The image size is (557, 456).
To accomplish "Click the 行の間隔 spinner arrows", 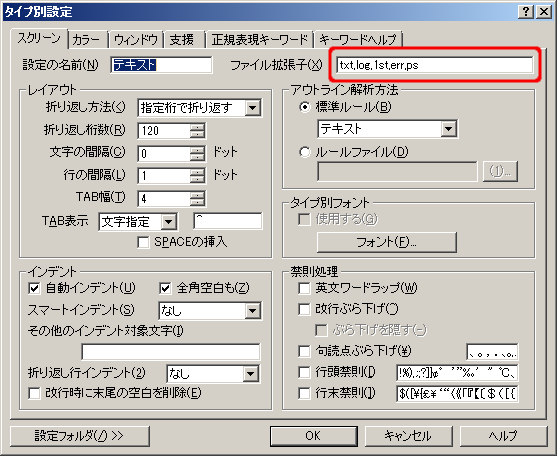I will [197, 175].
